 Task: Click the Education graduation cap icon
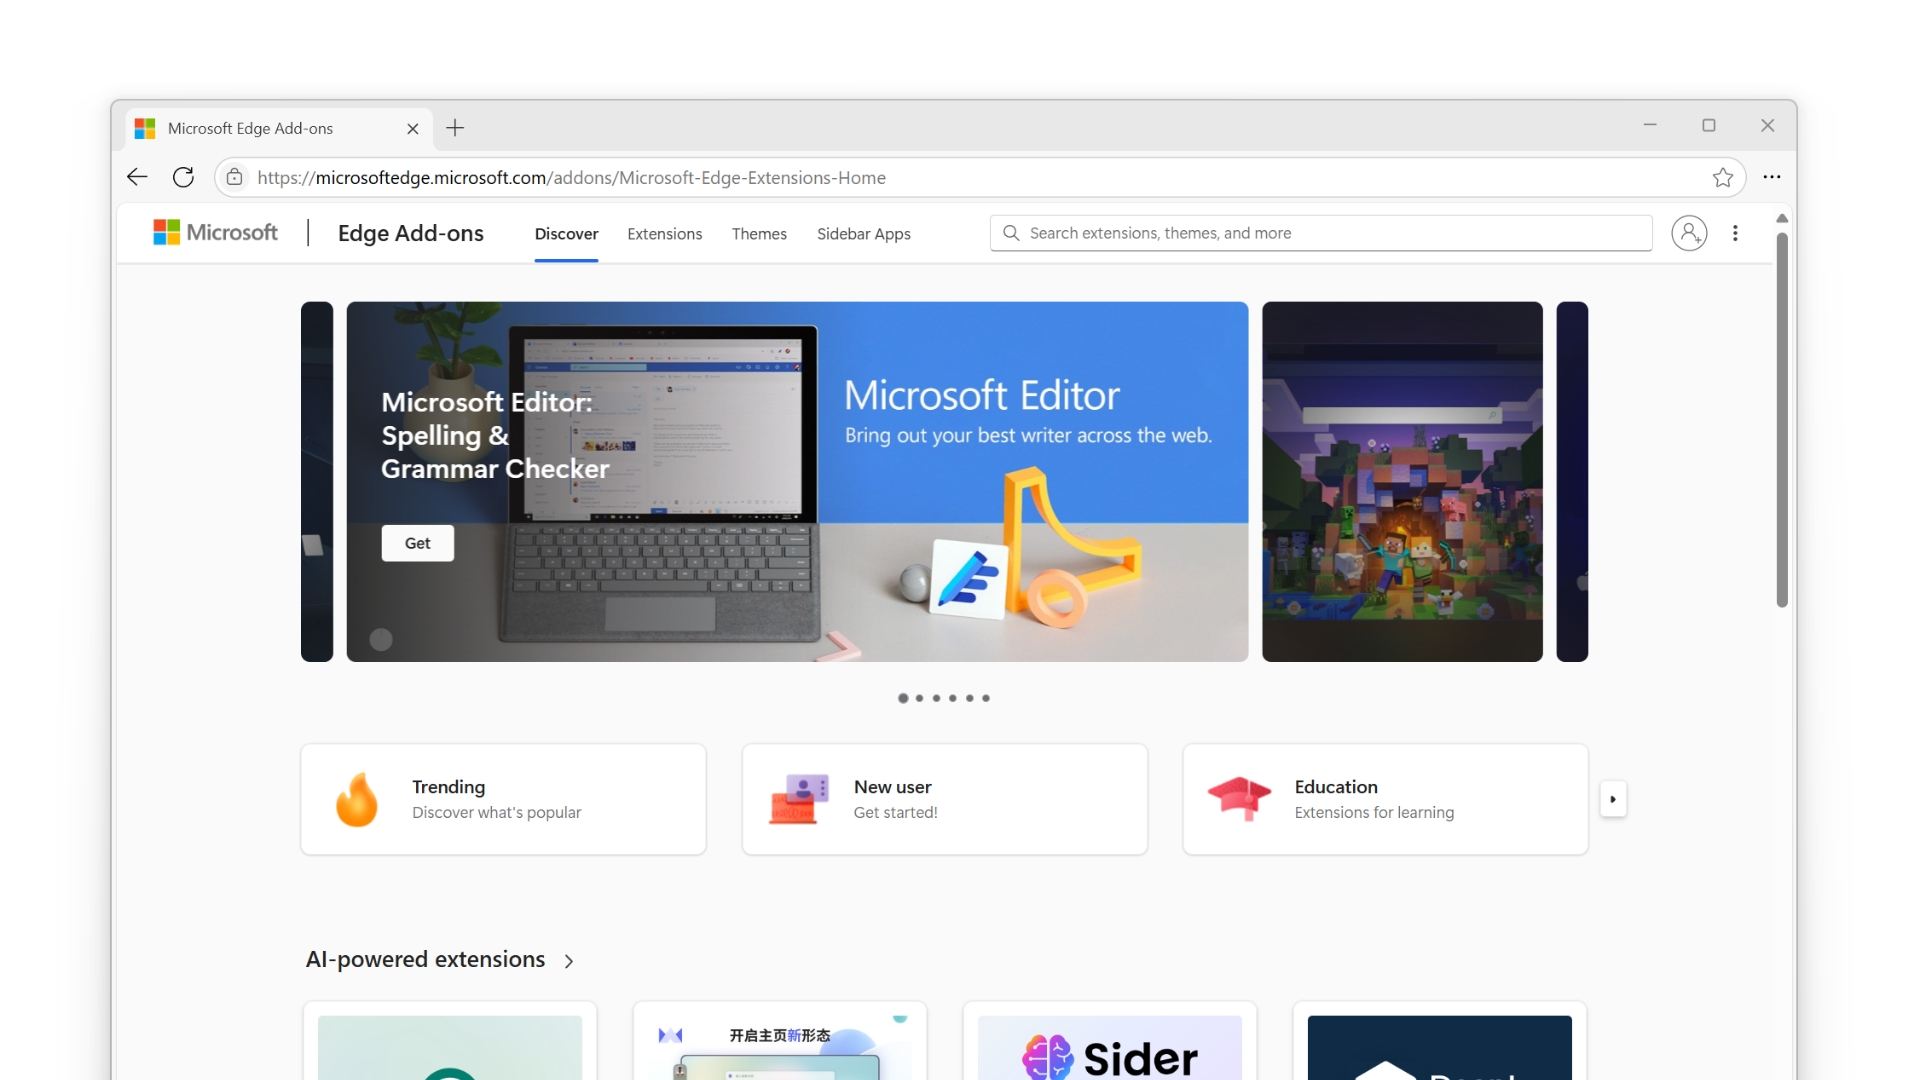pos(1239,799)
